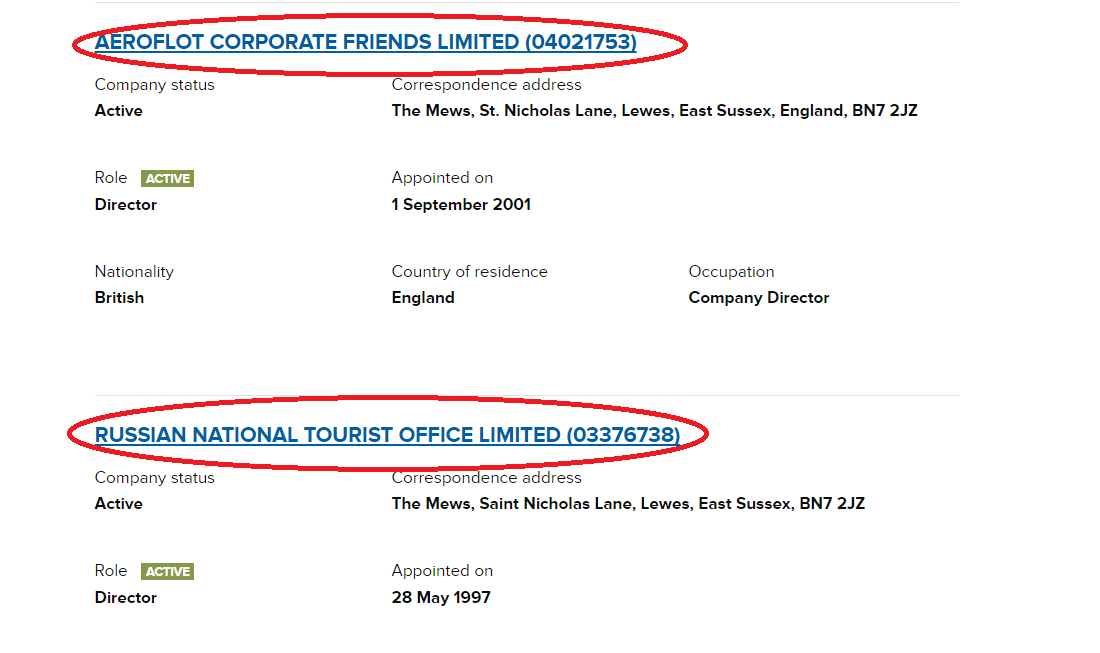Image resolution: width=1100 pixels, height=653 pixels.
Task: Click the Country of residence label
Action: pyautogui.click(x=469, y=272)
